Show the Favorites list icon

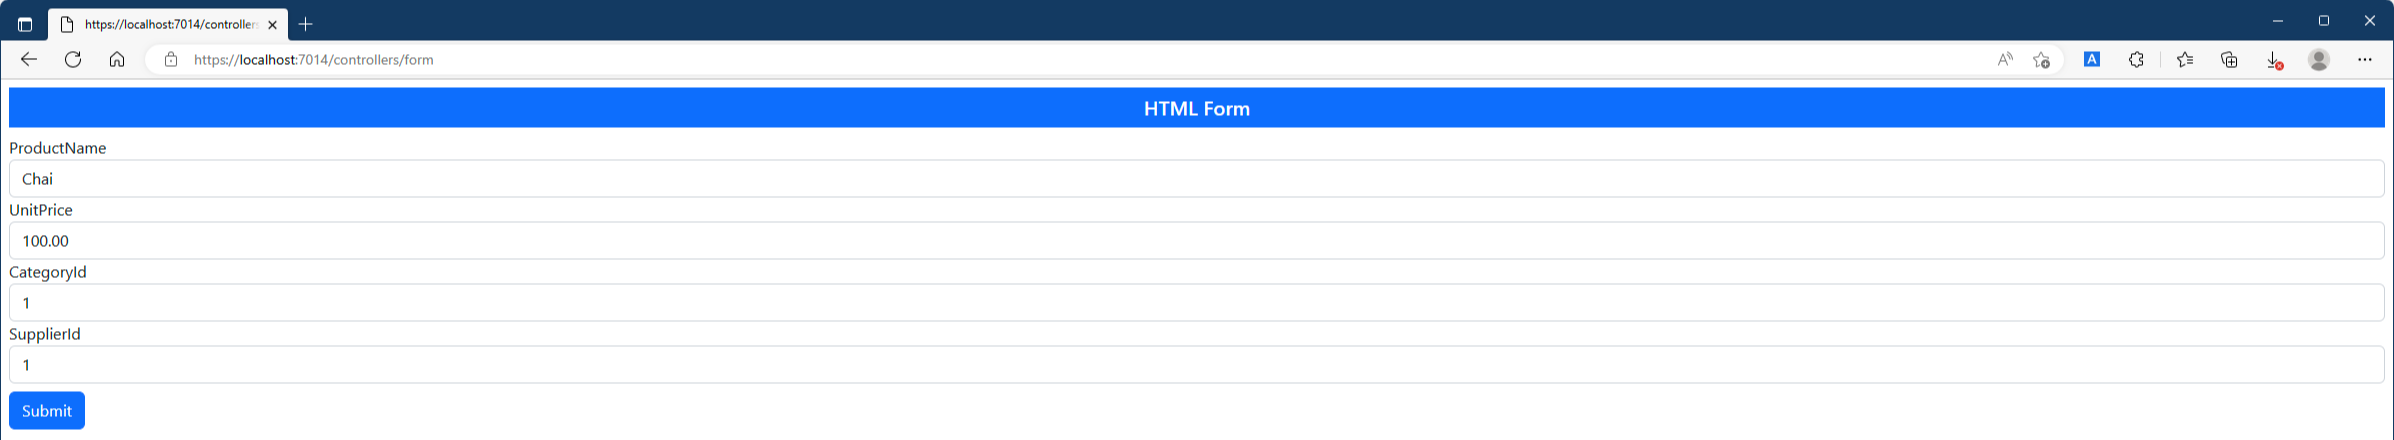click(x=2185, y=60)
